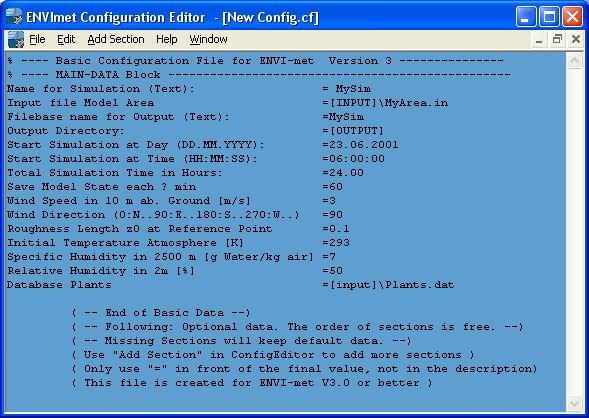Restore down the inner document window
Viewport: 589px width, 418px height.
coord(557,39)
